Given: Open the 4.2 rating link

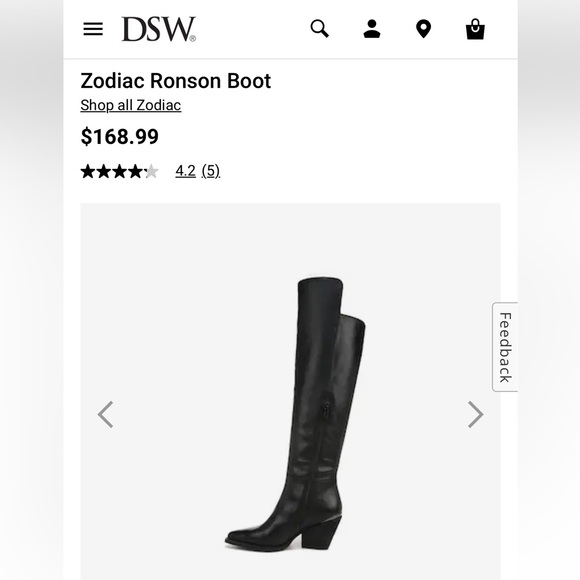Looking at the screenshot, I should coord(186,171).
